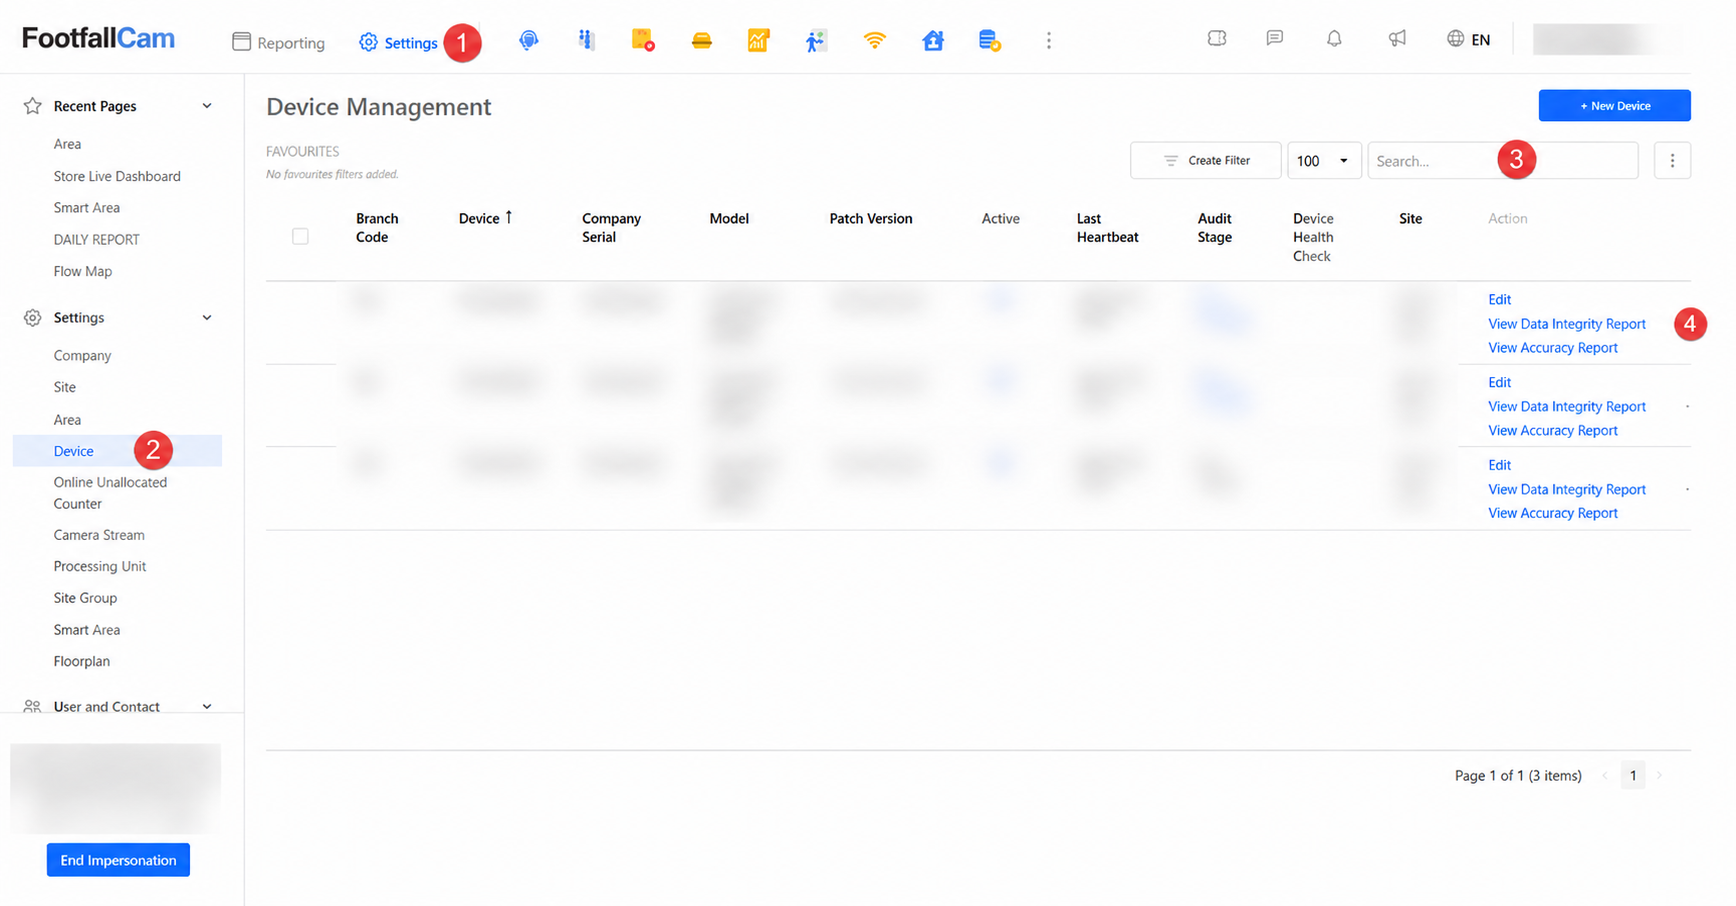The width and height of the screenshot is (1736, 906).
Task: Open the EN language selector
Action: pos(1481,40)
